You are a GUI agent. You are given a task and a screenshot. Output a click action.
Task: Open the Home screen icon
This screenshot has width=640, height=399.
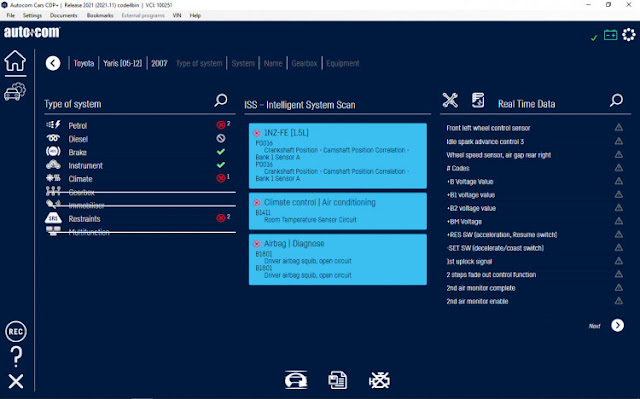tap(15, 61)
